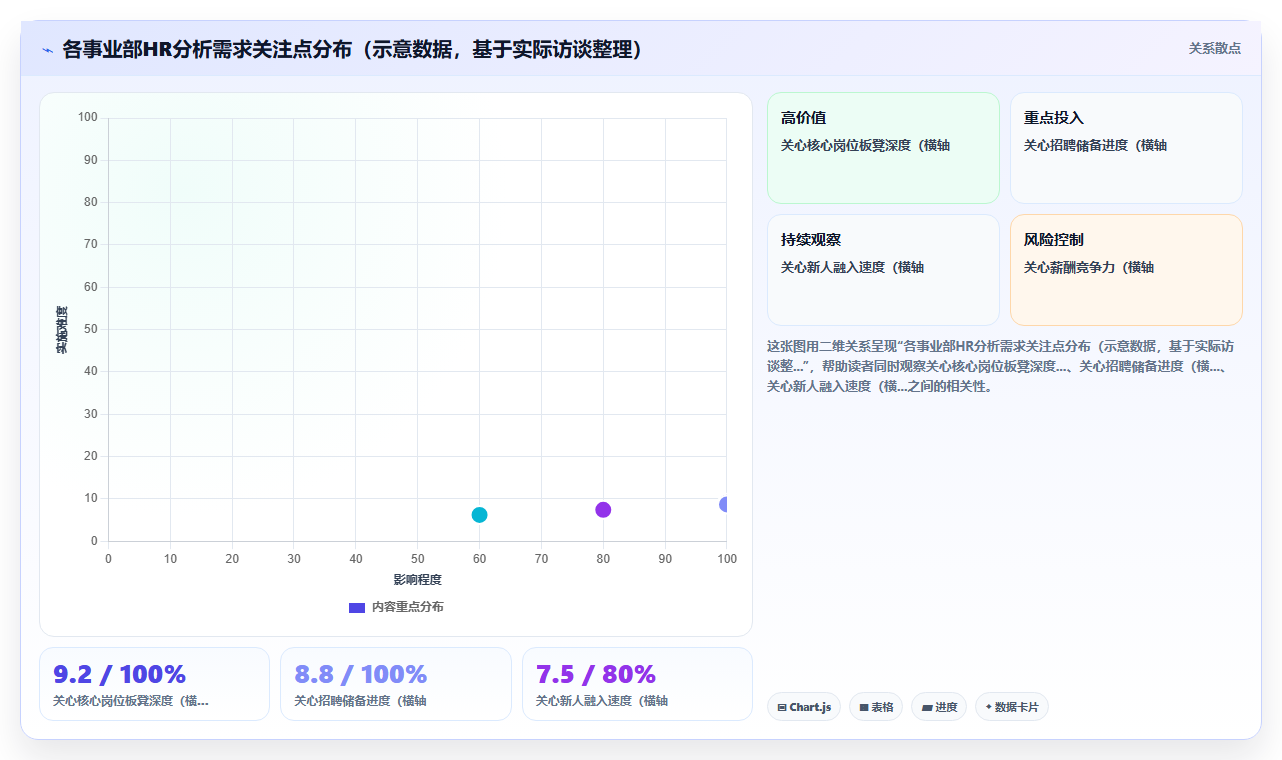The width and height of the screenshot is (1282, 760).
Task: Click the purple scatter point at x=80
Action: point(603,510)
